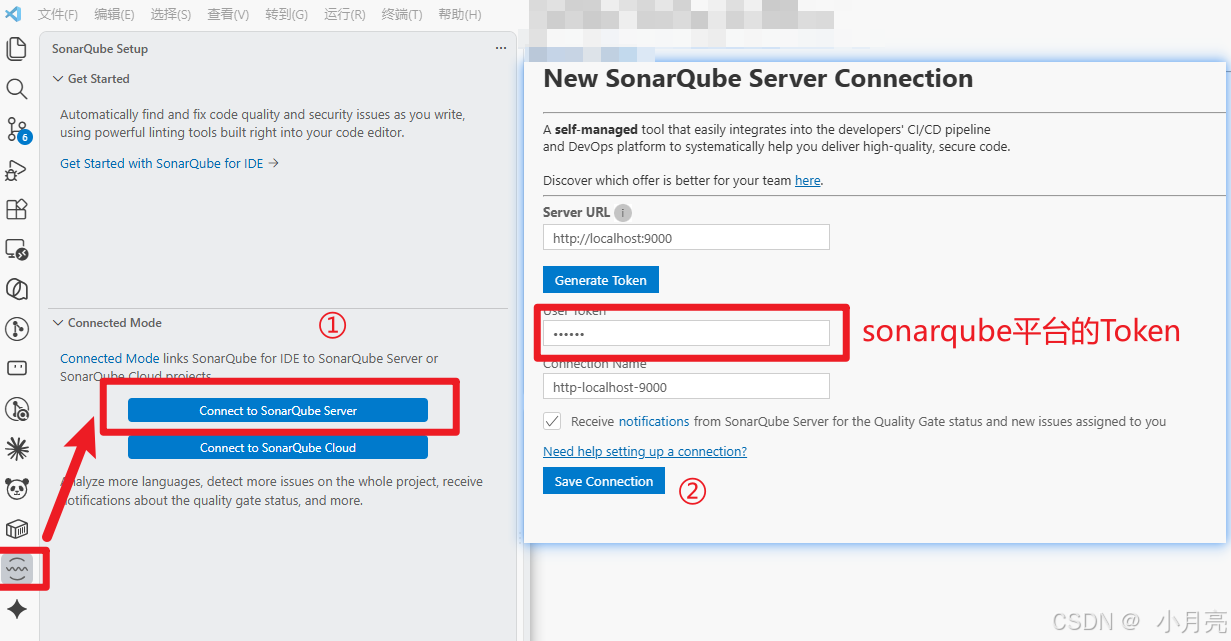Open the 'here' offer comparison link
1231x641 pixels.
coord(807,181)
